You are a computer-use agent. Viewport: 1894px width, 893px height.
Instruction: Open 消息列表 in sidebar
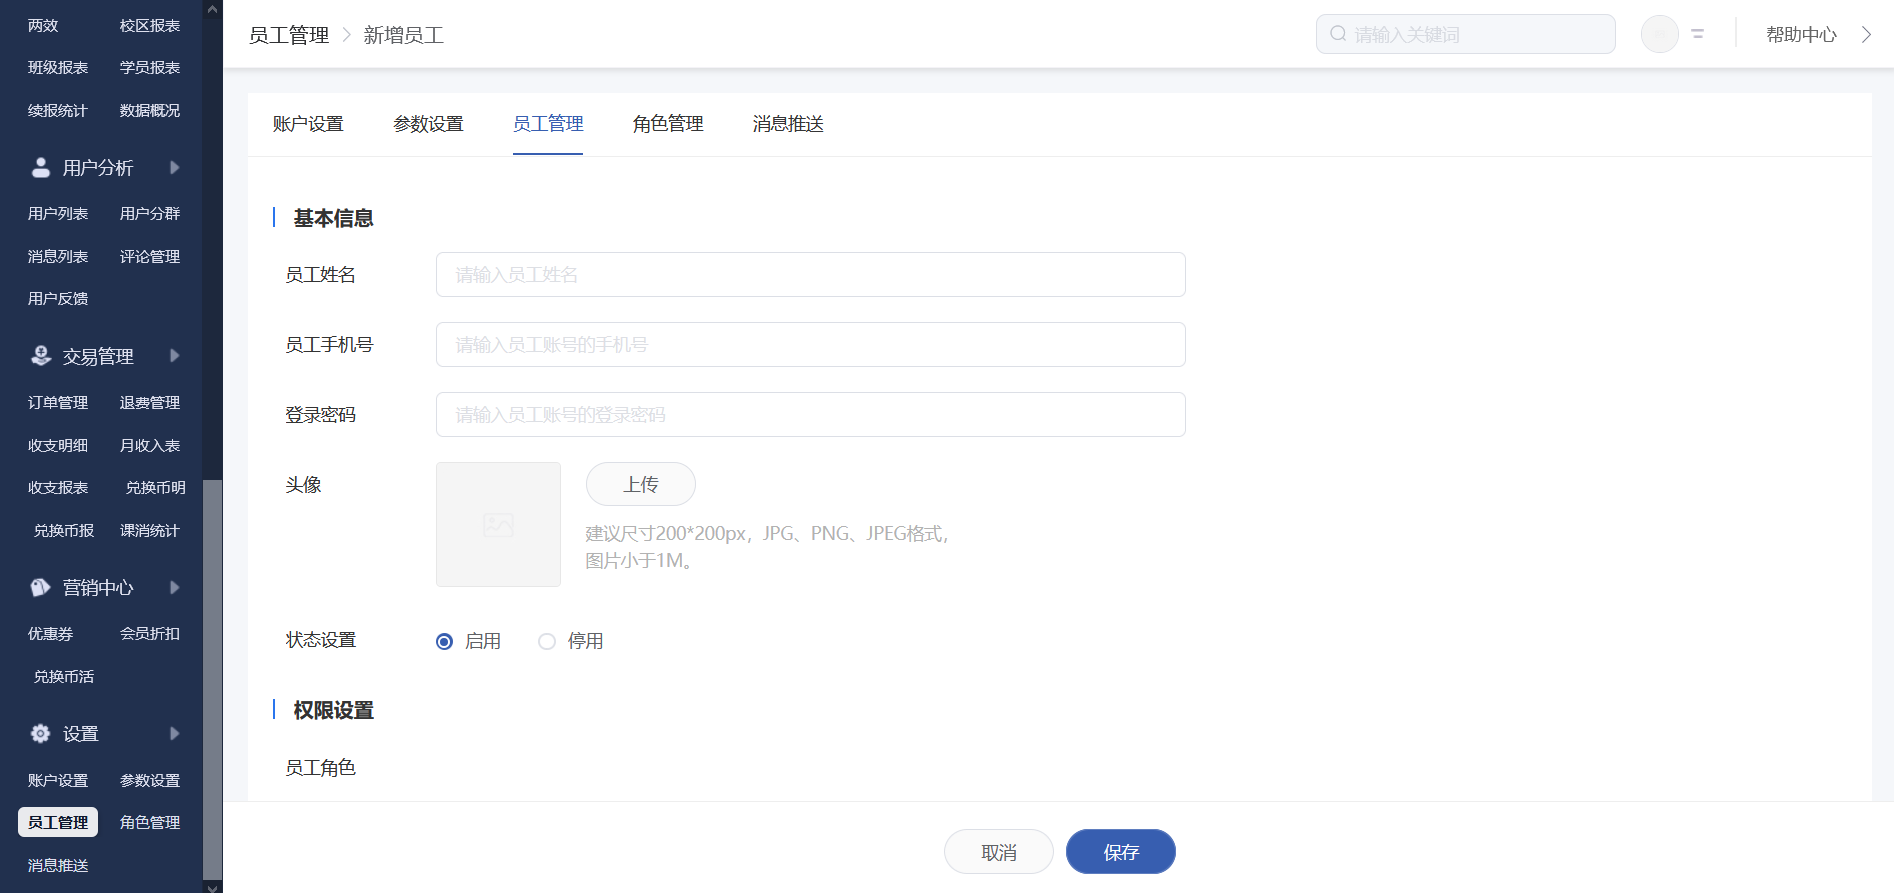tap(58, 256)
